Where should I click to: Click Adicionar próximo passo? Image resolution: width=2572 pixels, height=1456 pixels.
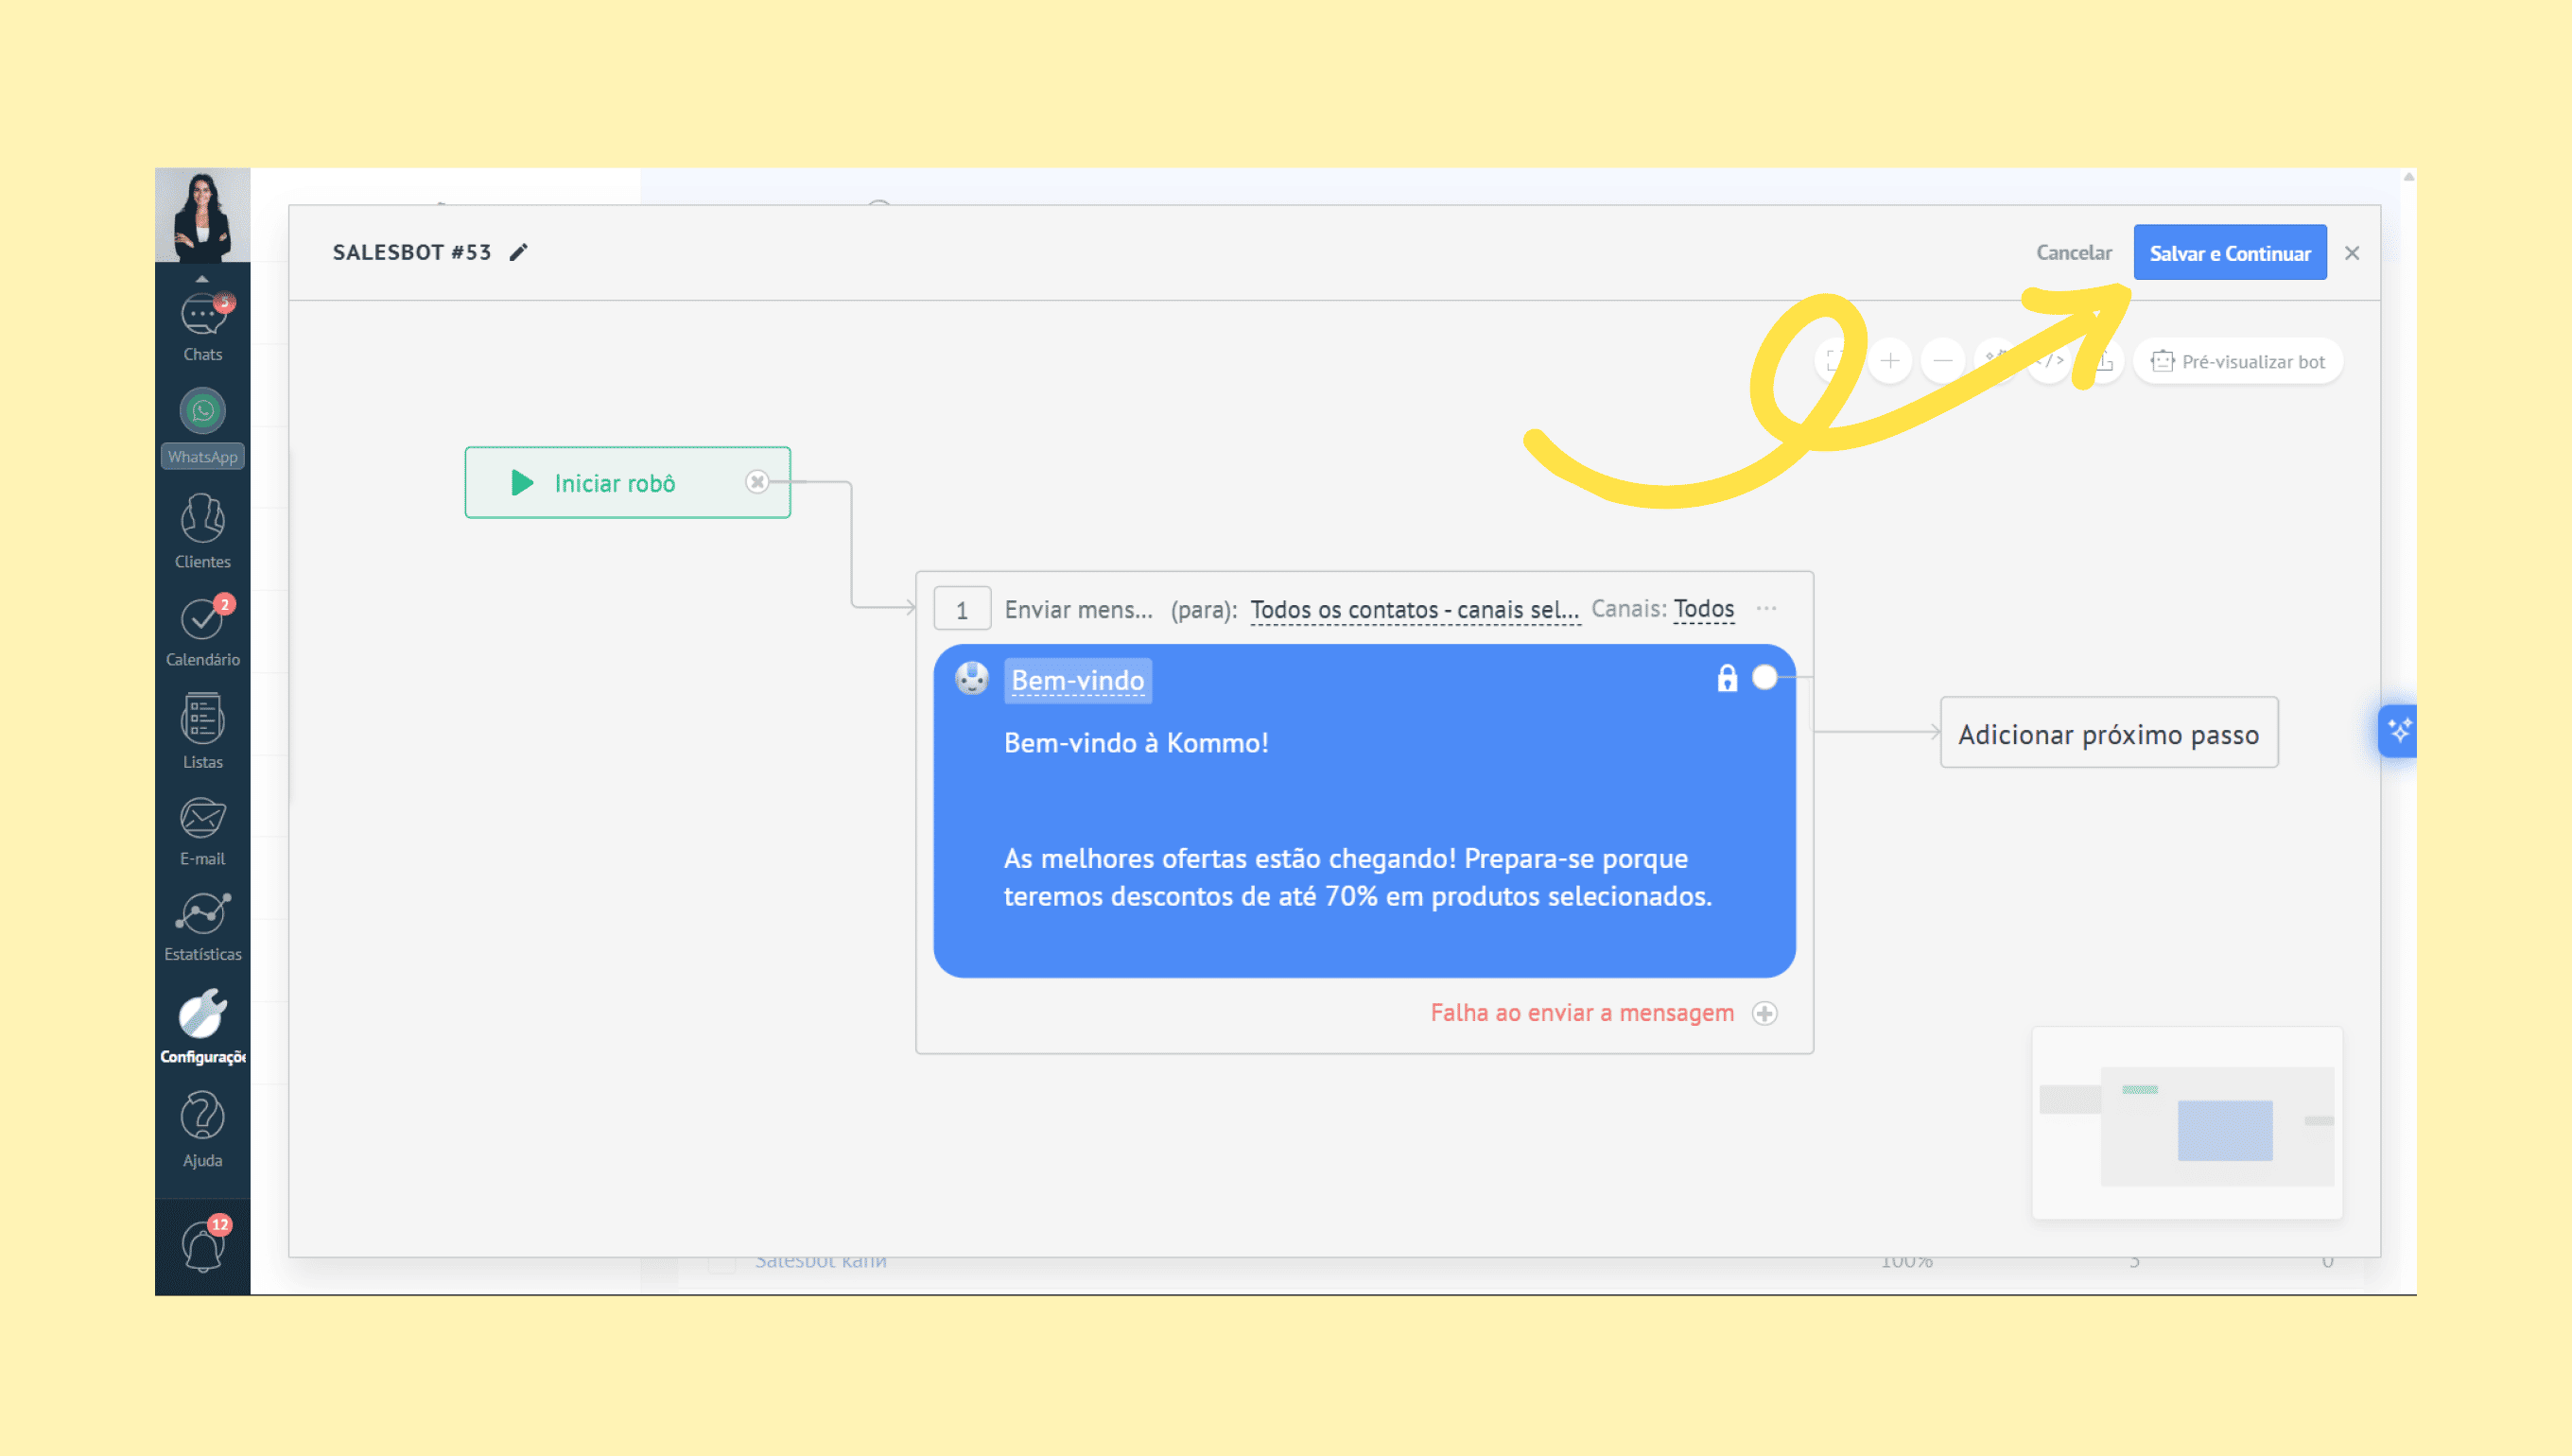2108,734
